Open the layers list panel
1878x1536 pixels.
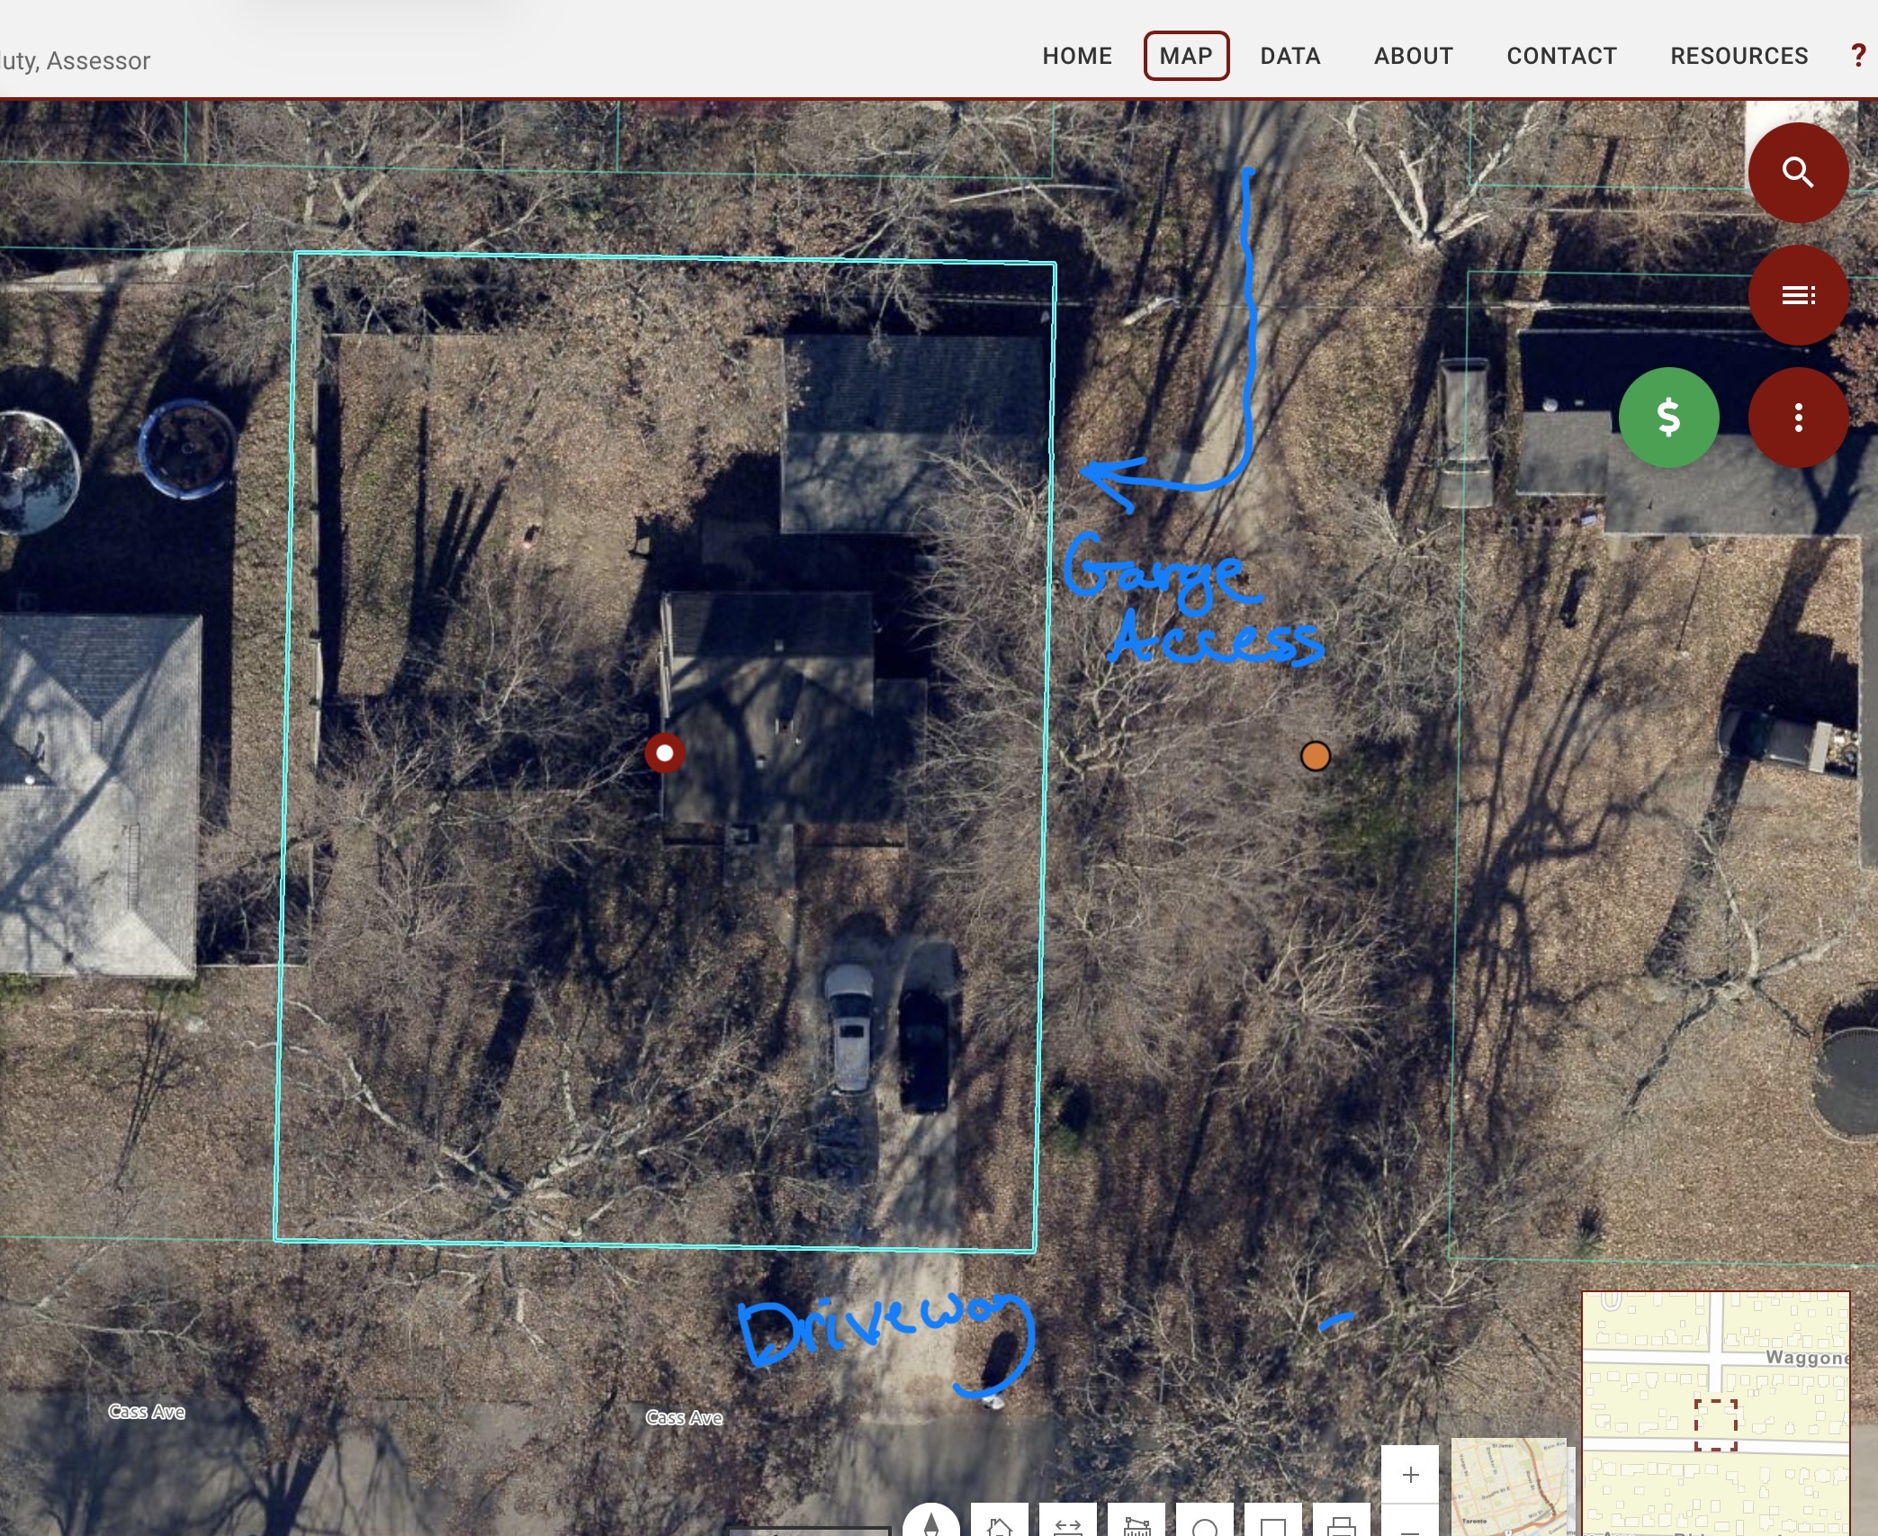click(1797, 295)
